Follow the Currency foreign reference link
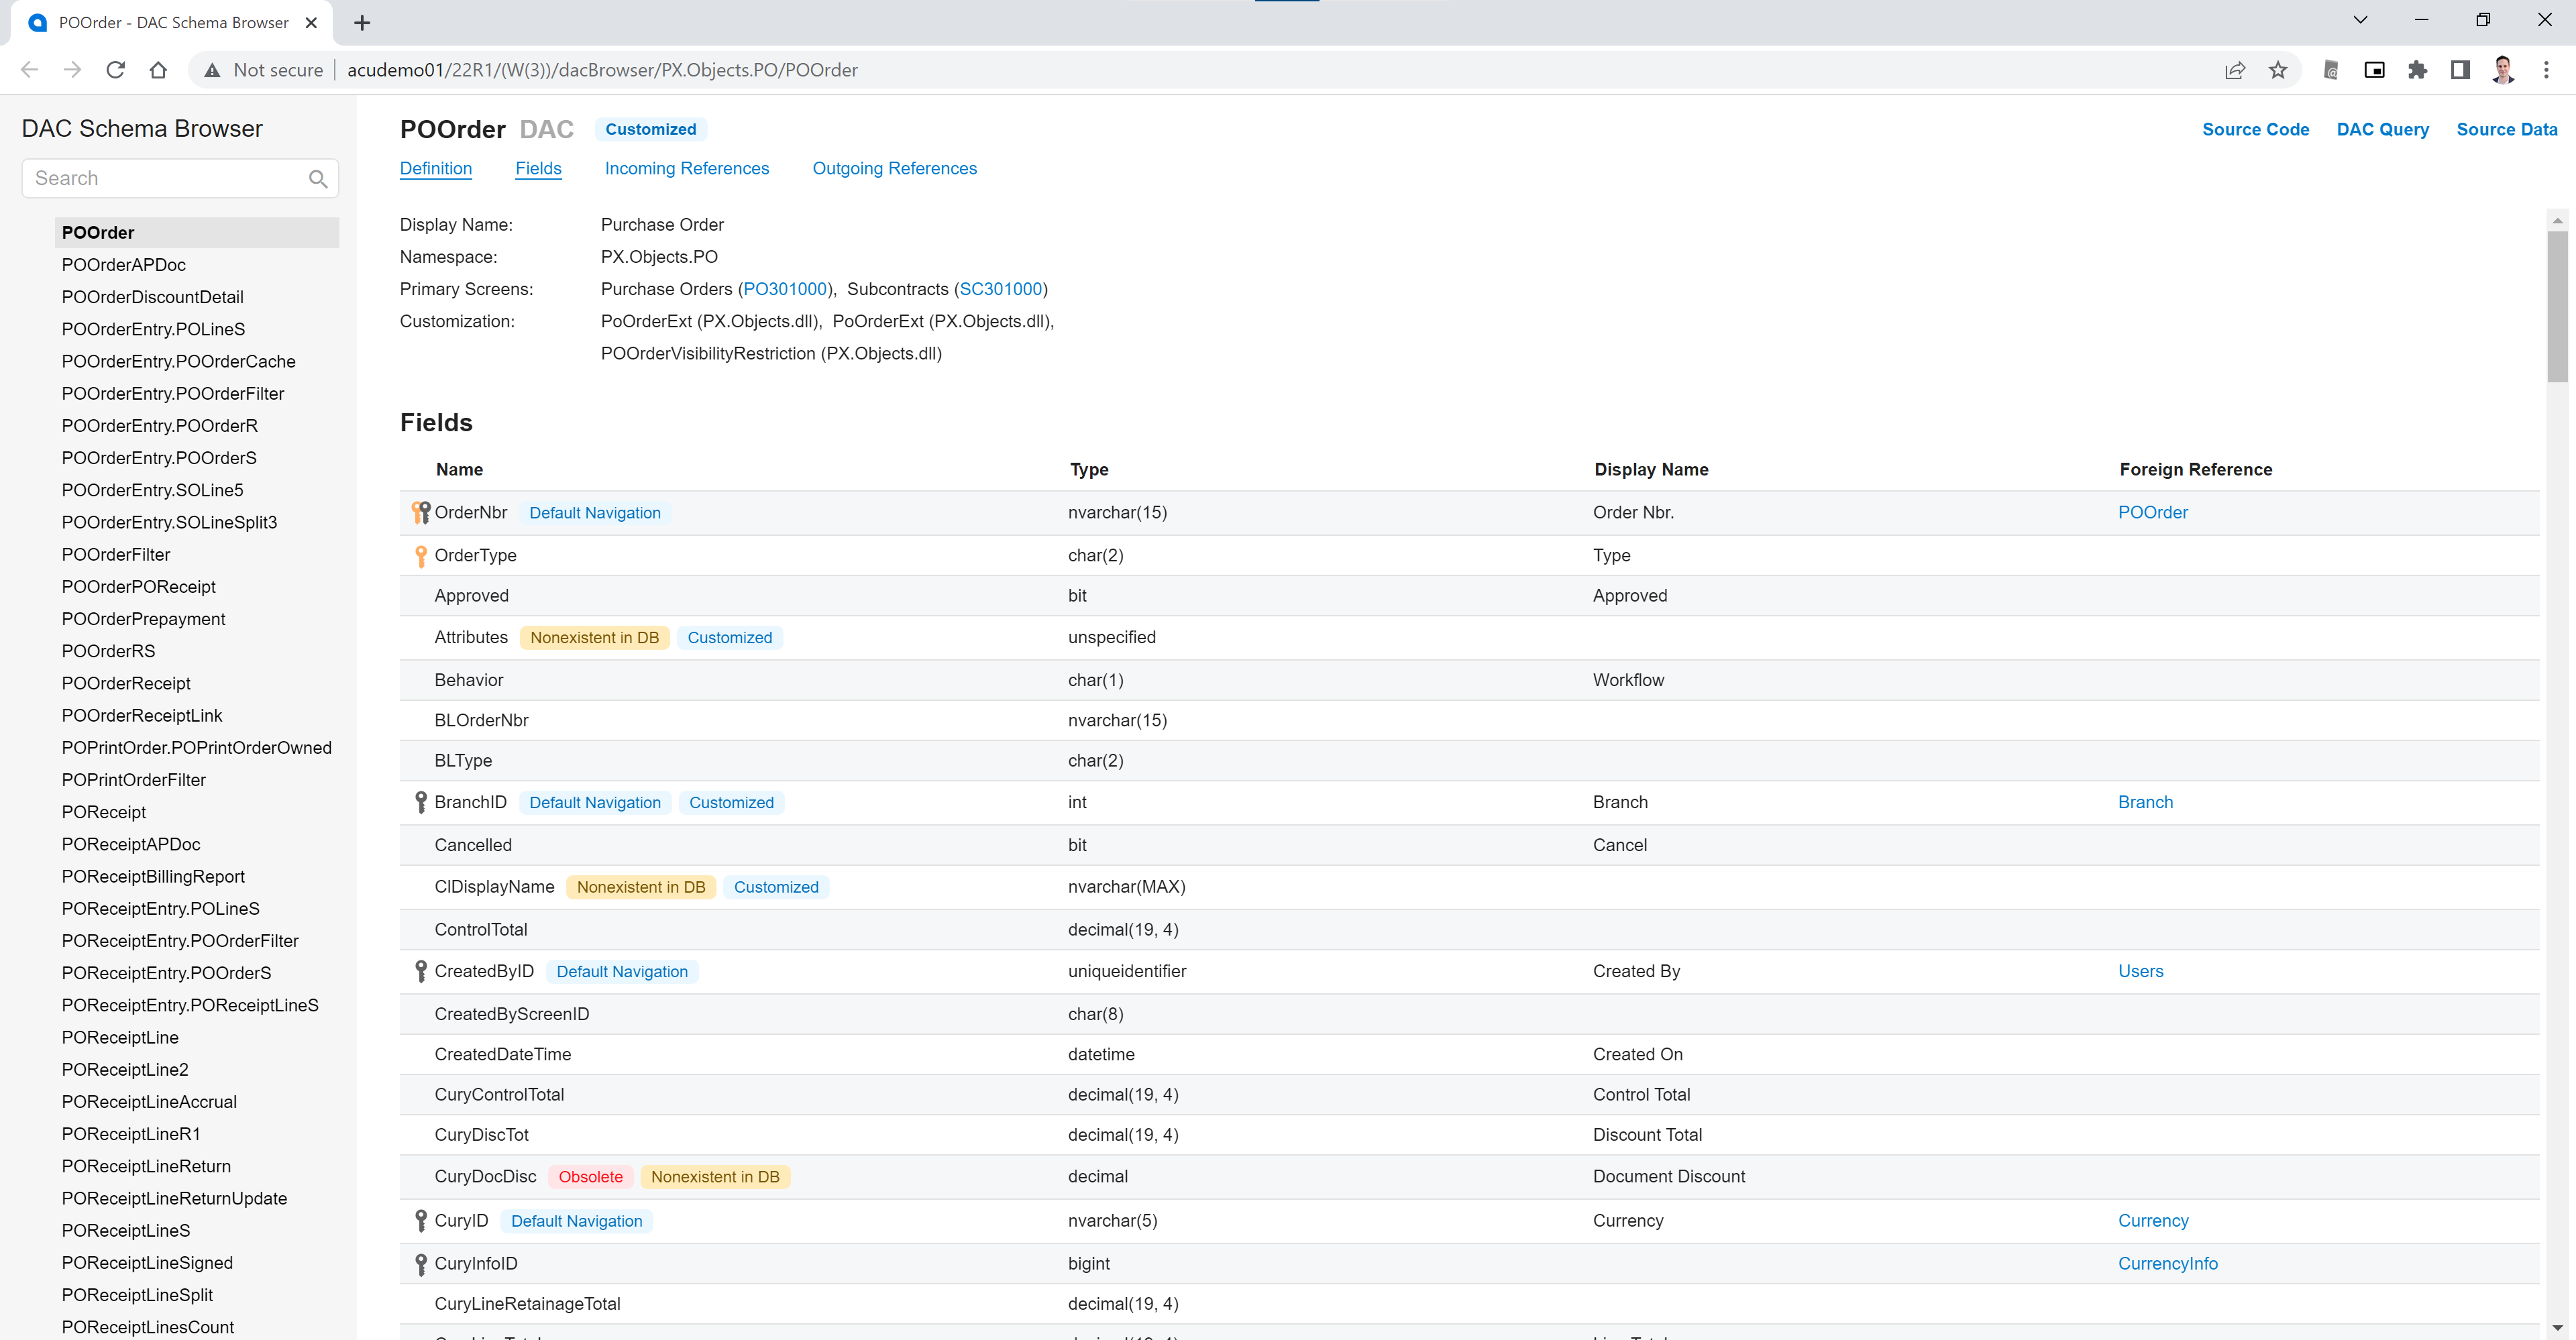This screenshot has height=1340, width=2576. (x=2153, y=1220)
